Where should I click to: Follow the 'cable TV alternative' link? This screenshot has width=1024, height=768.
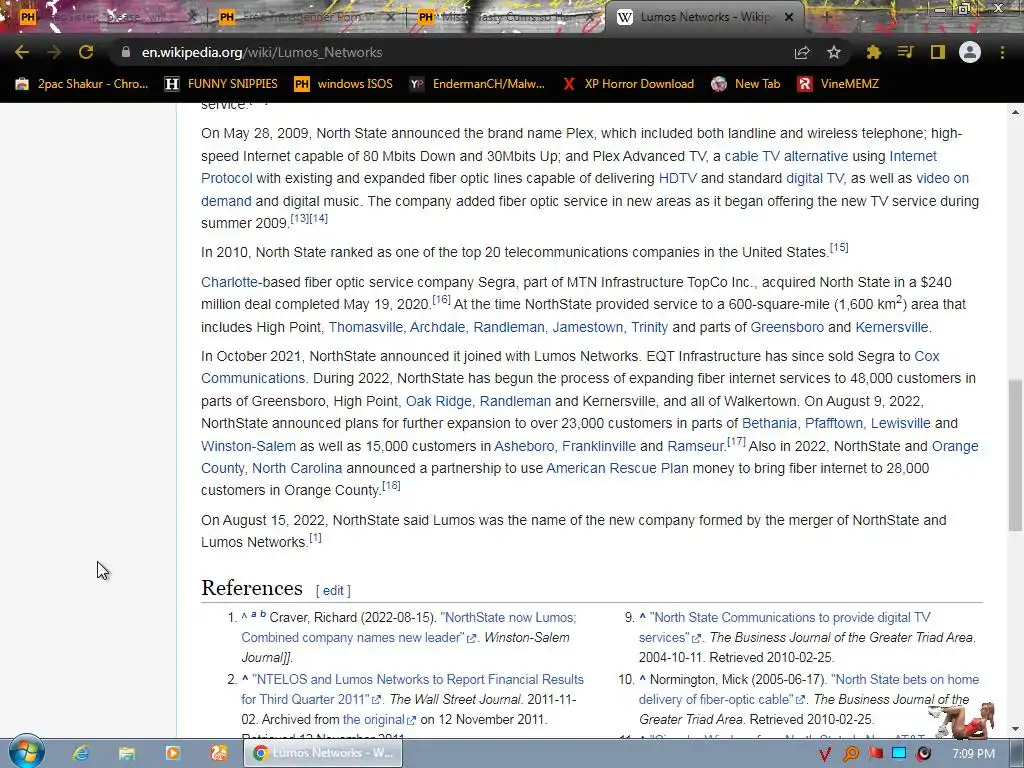point(786,156)
